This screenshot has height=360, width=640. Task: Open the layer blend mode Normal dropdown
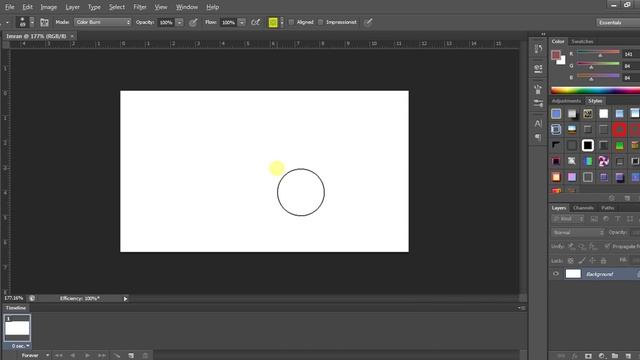578,233
